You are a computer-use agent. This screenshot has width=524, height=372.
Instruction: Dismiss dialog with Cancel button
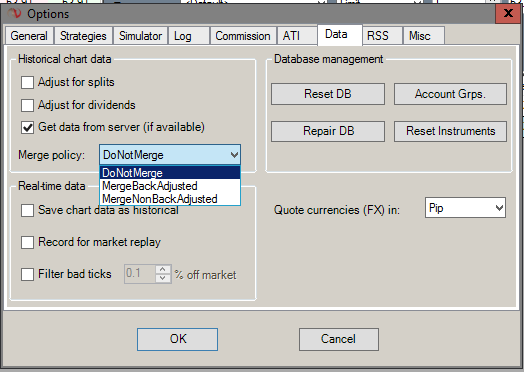339,339
